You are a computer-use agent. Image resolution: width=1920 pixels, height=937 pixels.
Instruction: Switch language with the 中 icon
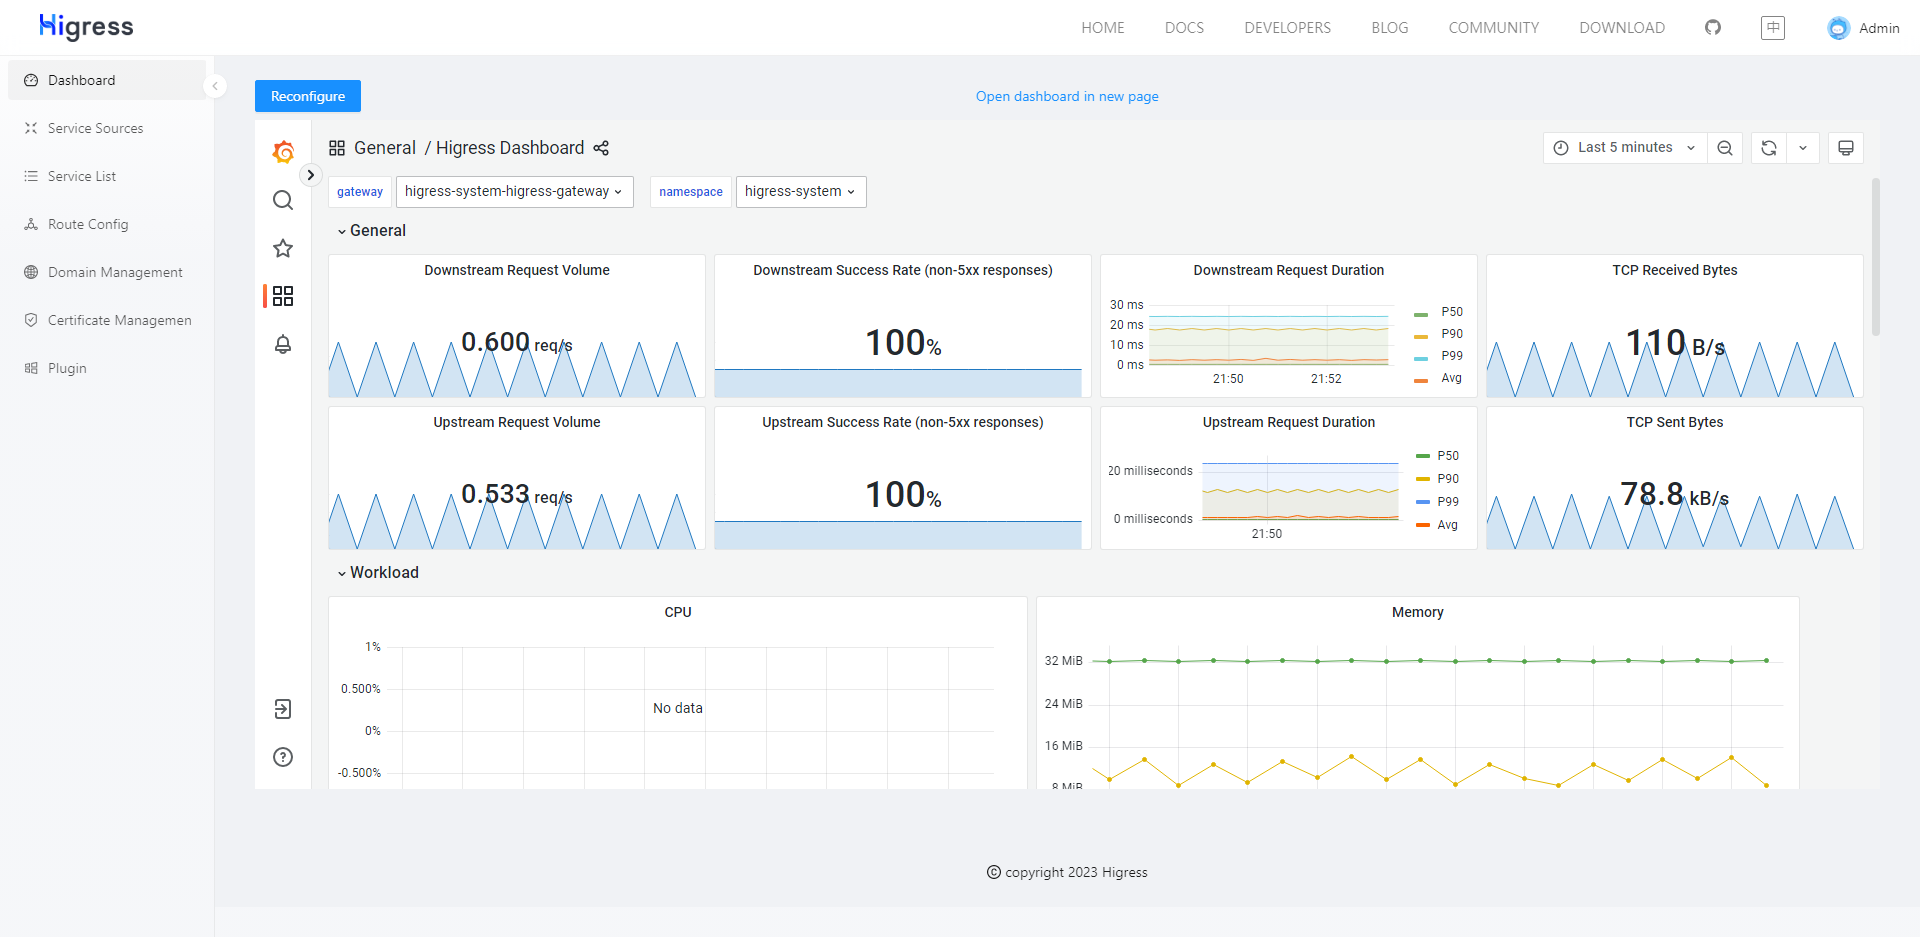(1773, 27)
